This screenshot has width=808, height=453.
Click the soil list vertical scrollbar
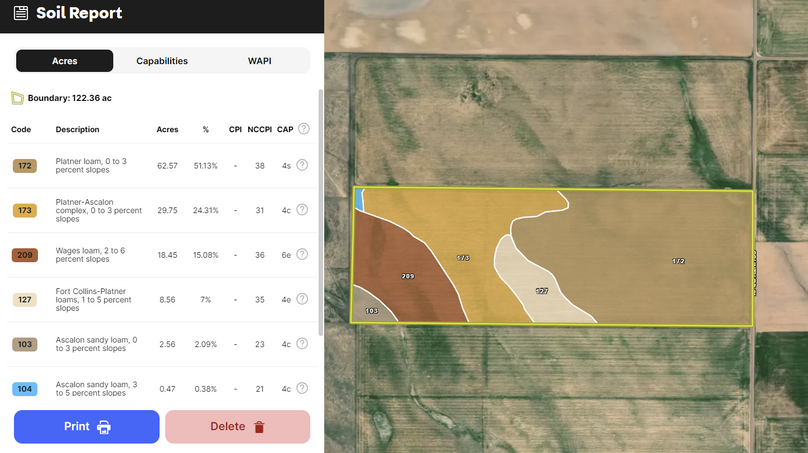pyautogui.click(x=320, y=210)
